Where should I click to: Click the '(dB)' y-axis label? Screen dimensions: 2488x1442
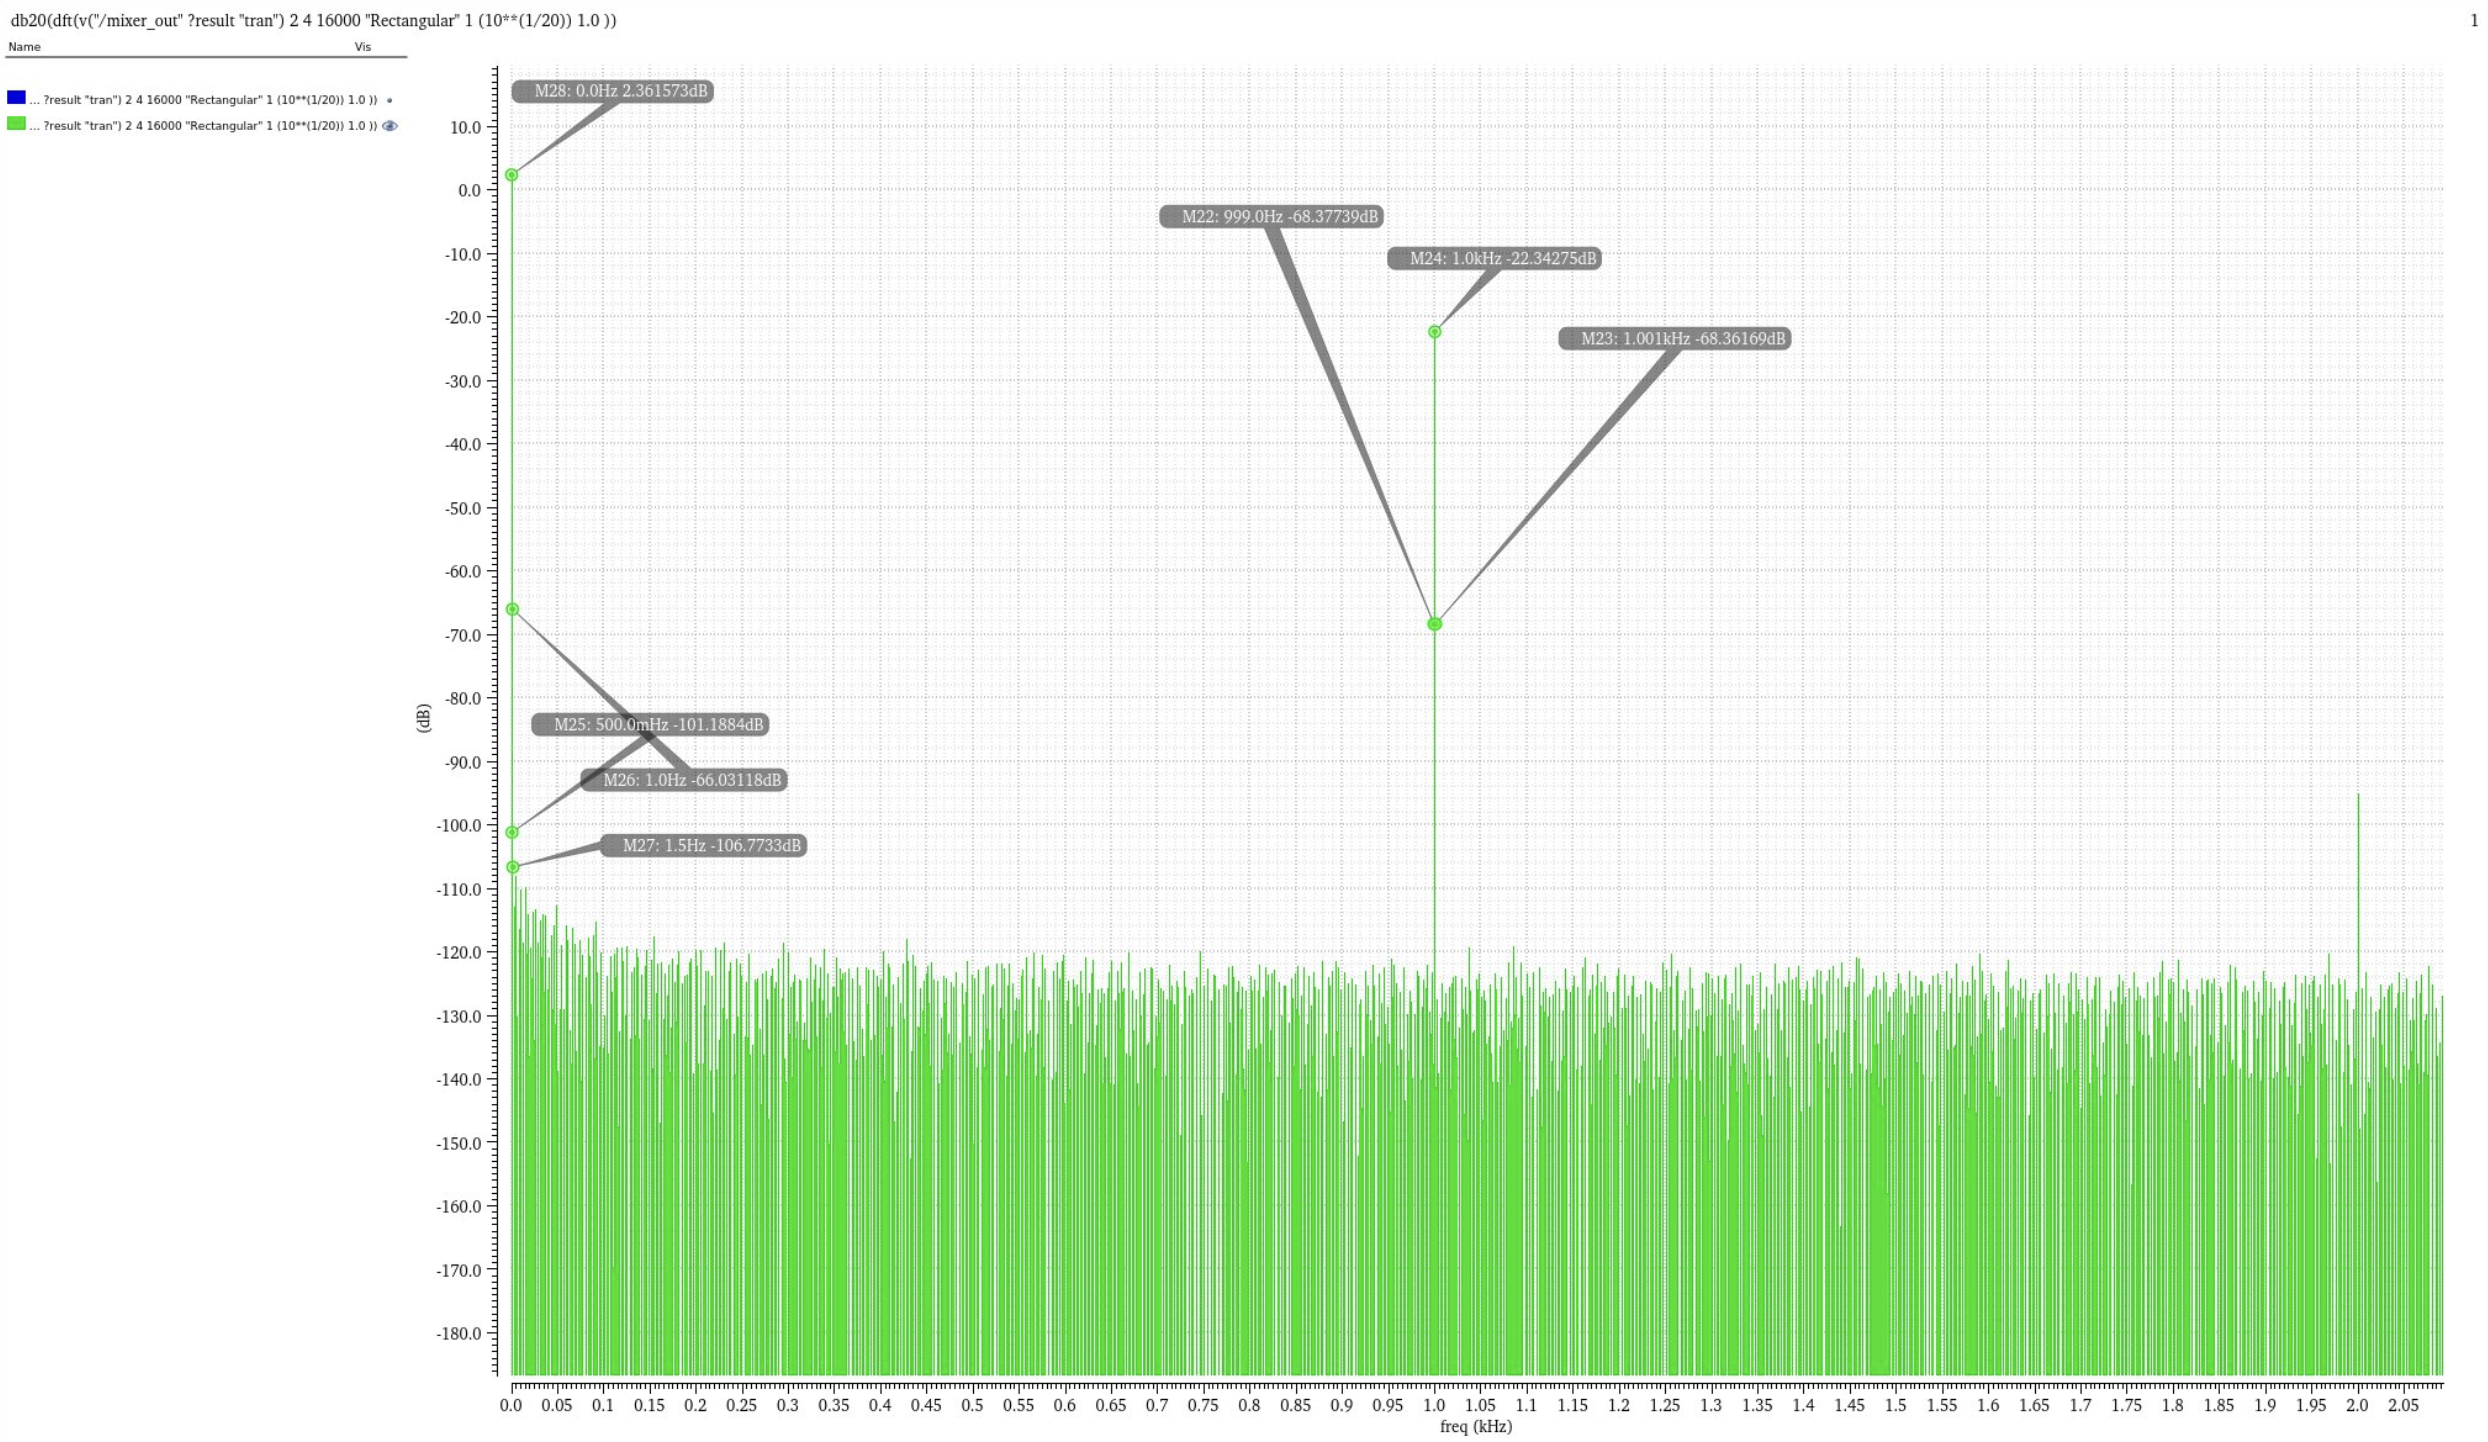tap(423, 718)
